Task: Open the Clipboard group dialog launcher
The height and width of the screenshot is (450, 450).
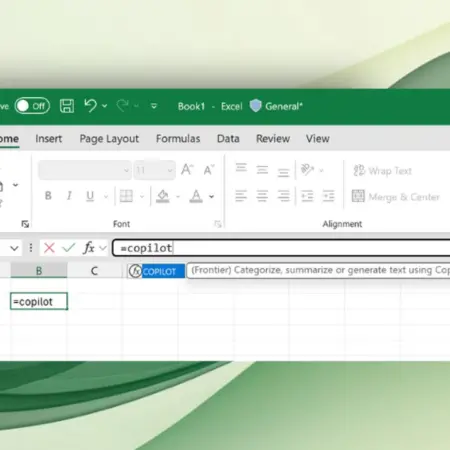Action: 25,224
